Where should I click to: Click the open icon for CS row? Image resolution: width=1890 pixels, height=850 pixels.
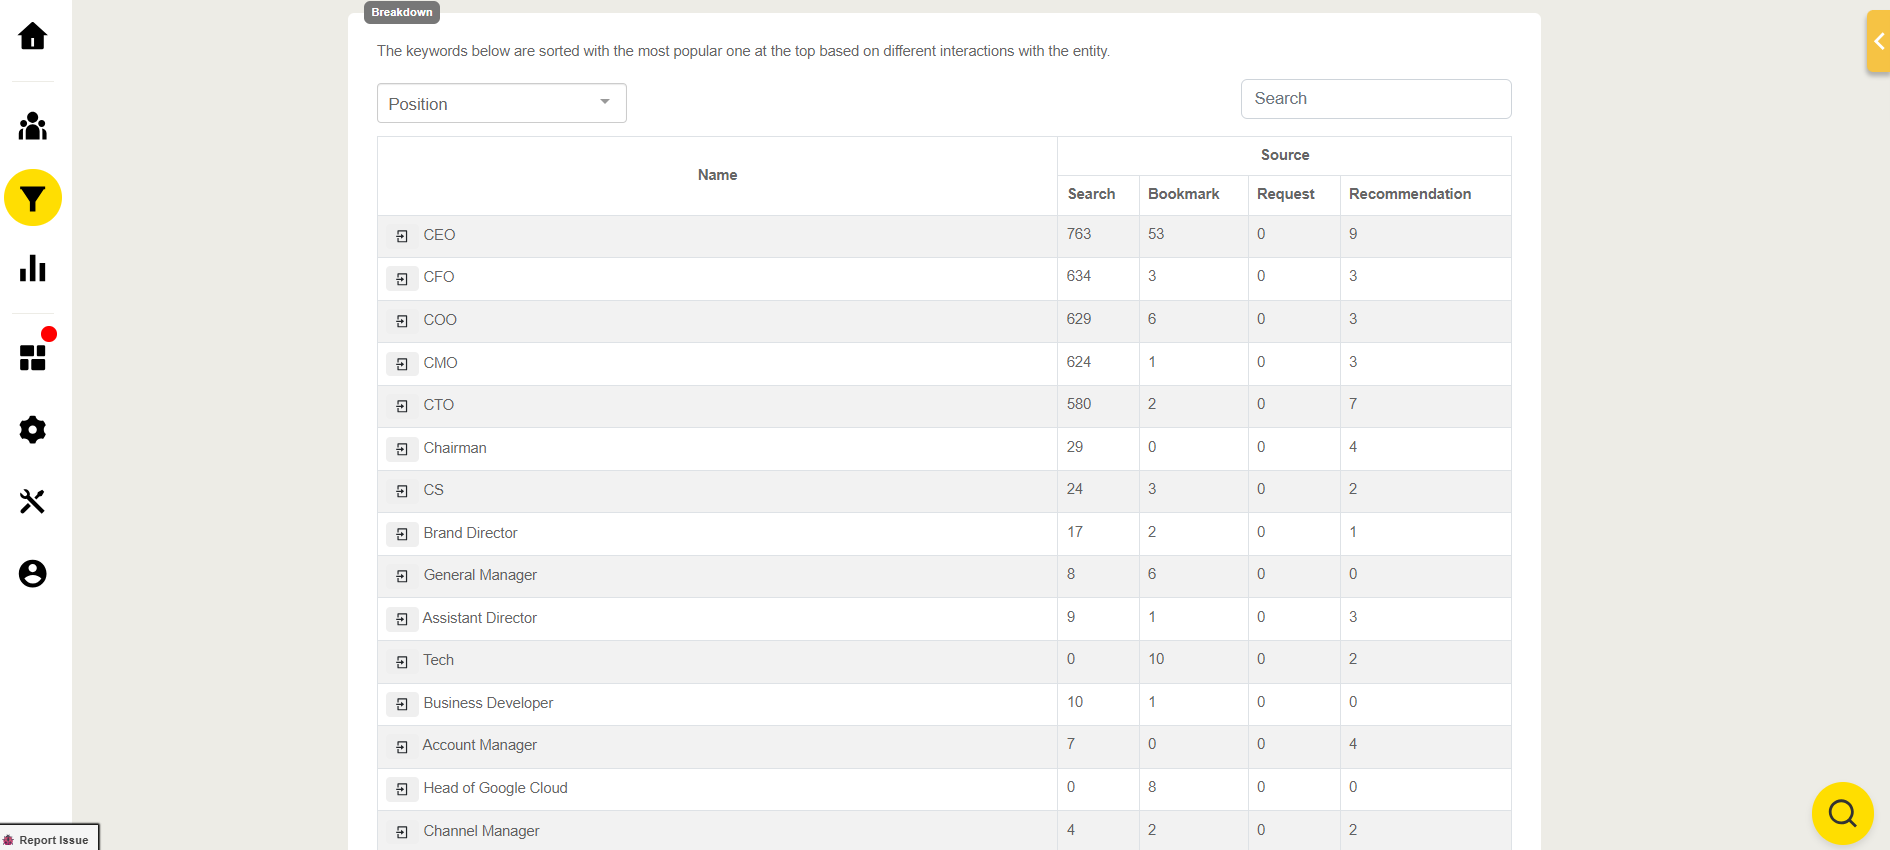click(x=402, y=491)
